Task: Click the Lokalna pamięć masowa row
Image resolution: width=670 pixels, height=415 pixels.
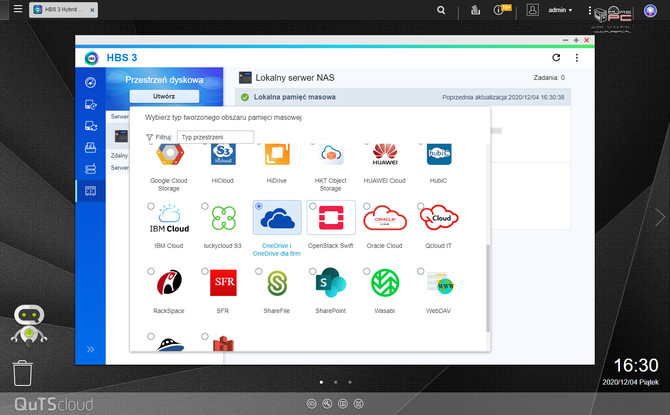Action: (x=403, y=97)
